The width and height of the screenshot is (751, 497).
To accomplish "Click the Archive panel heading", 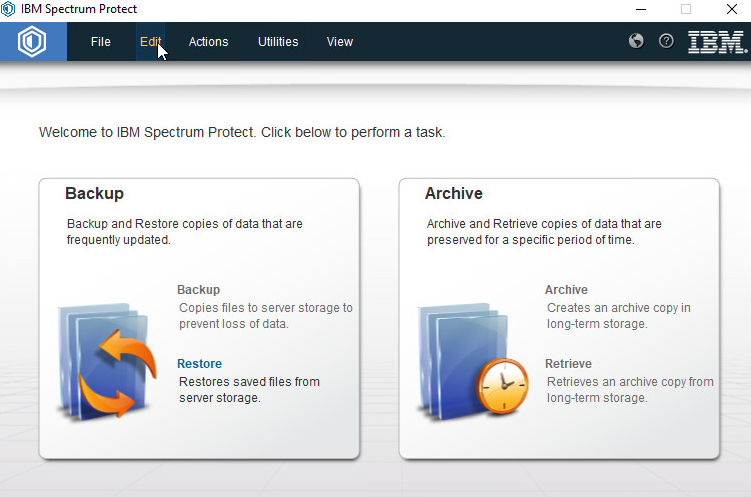I will click(x=453, y=194).
